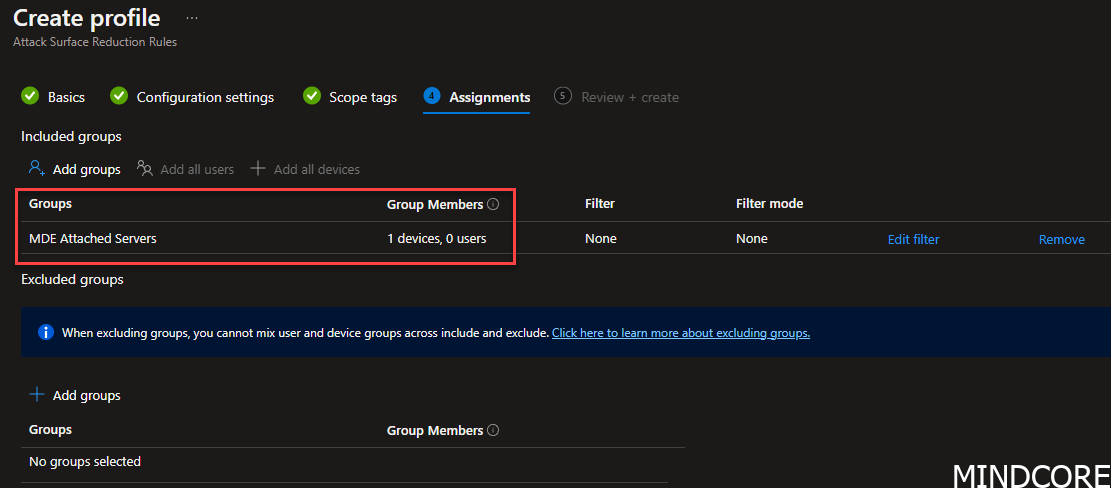This screenshot has width=1111, height=488.
Task: Go to the Configuration settings step
Action: pos(205,97)
